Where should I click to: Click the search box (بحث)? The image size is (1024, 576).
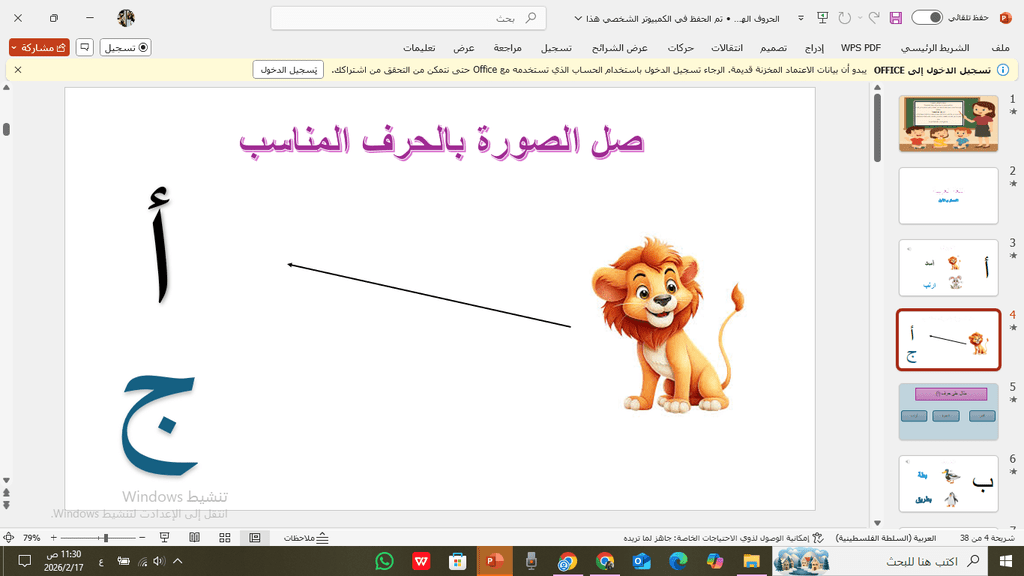click(x=408, y=18)
